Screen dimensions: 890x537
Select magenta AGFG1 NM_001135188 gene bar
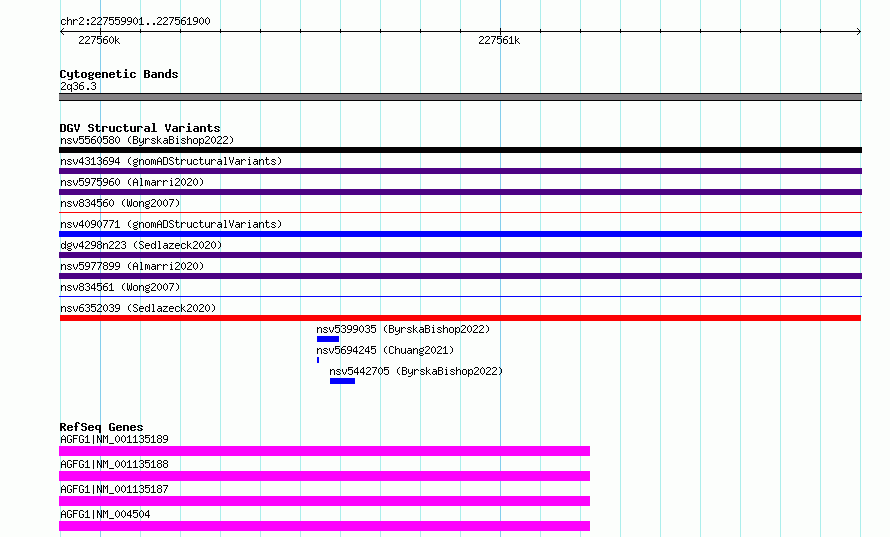[325, 476]
